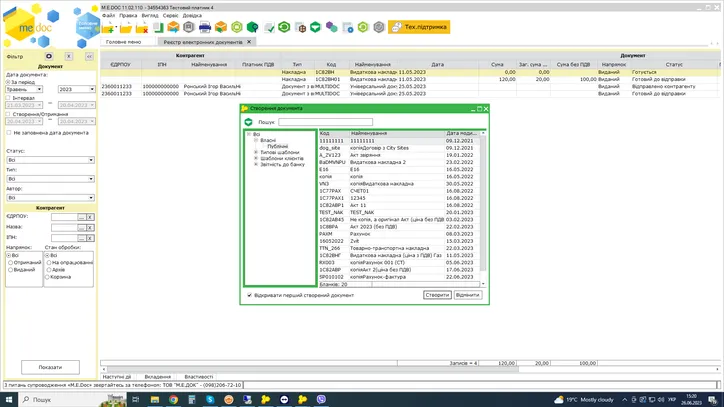Click the vertical scrollbar of the templates list

(x=483, y=210)
